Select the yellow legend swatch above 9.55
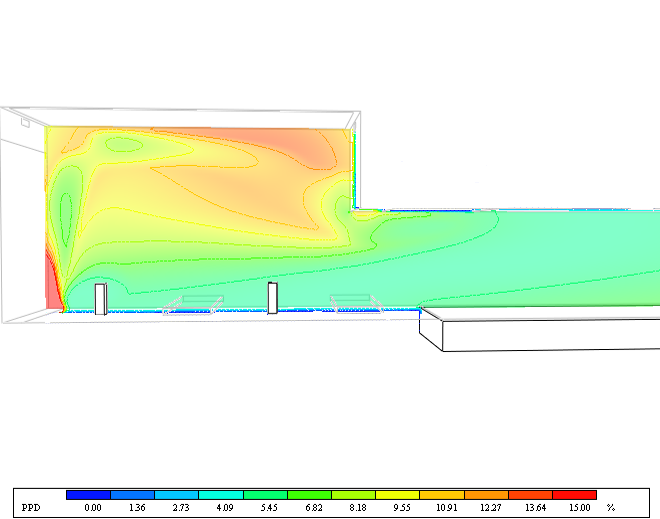 (x=398, y=495)
